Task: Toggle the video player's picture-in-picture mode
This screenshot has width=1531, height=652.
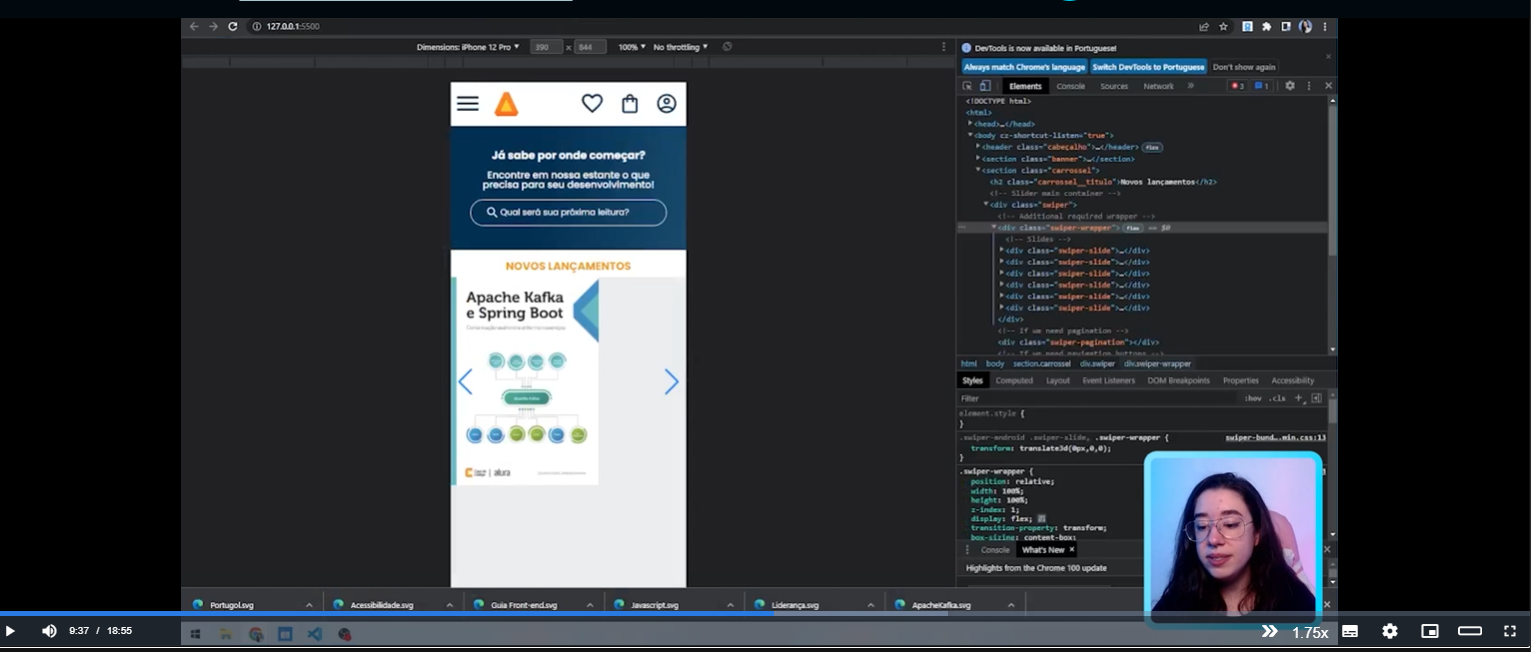Action: 1430,631
